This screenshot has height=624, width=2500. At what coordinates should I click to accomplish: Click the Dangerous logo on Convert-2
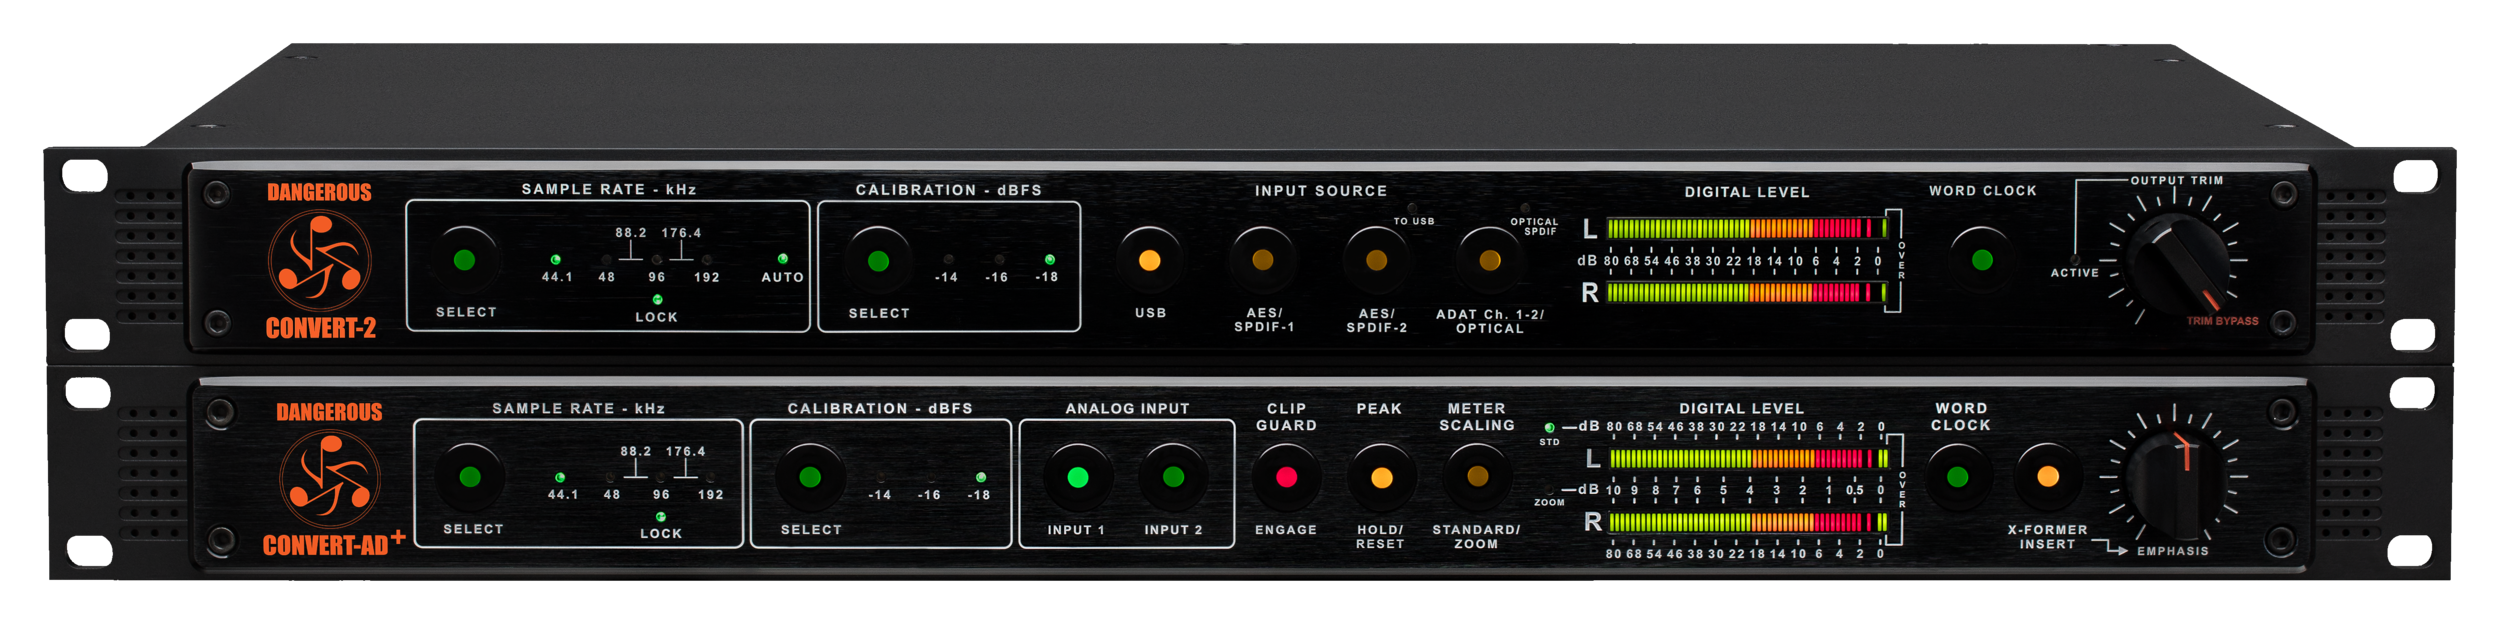tap(319, 262)
